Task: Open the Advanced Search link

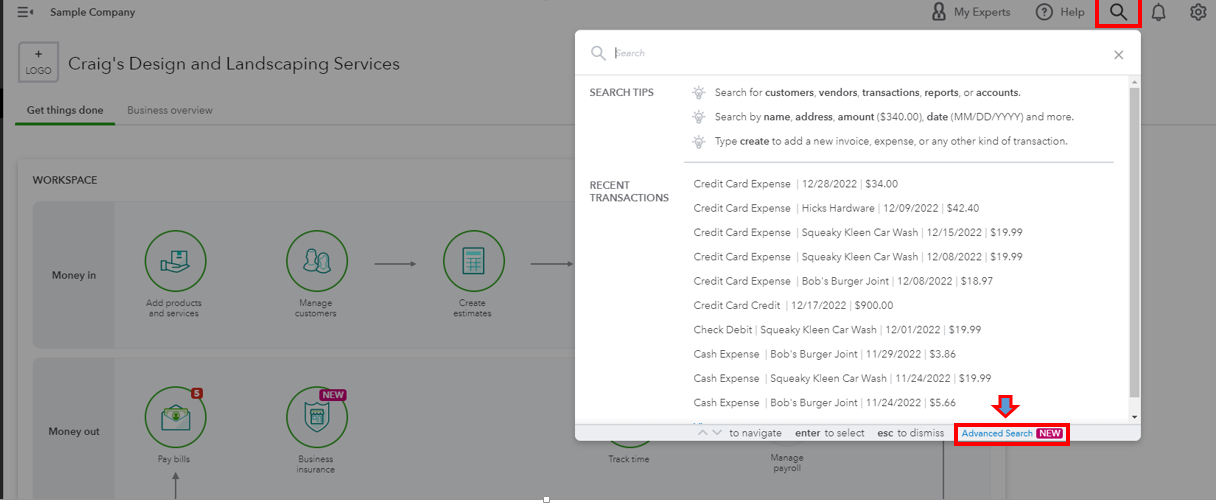Action: pos(997,433)
